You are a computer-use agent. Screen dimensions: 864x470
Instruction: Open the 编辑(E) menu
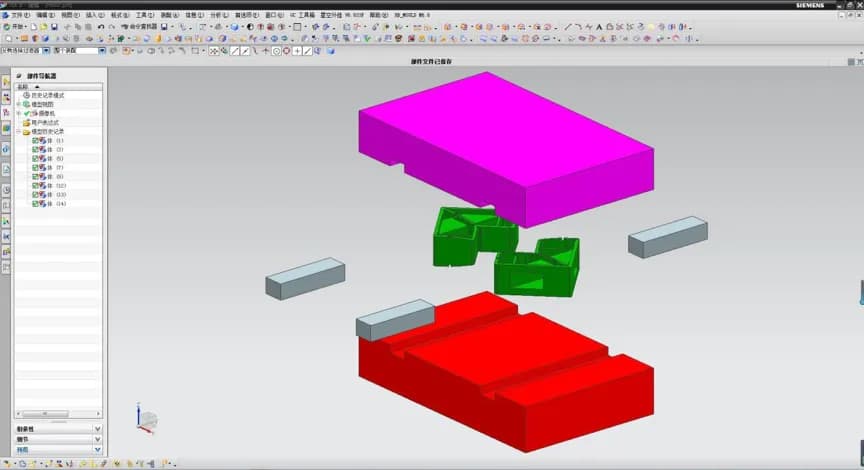click(x=45, y=15)
